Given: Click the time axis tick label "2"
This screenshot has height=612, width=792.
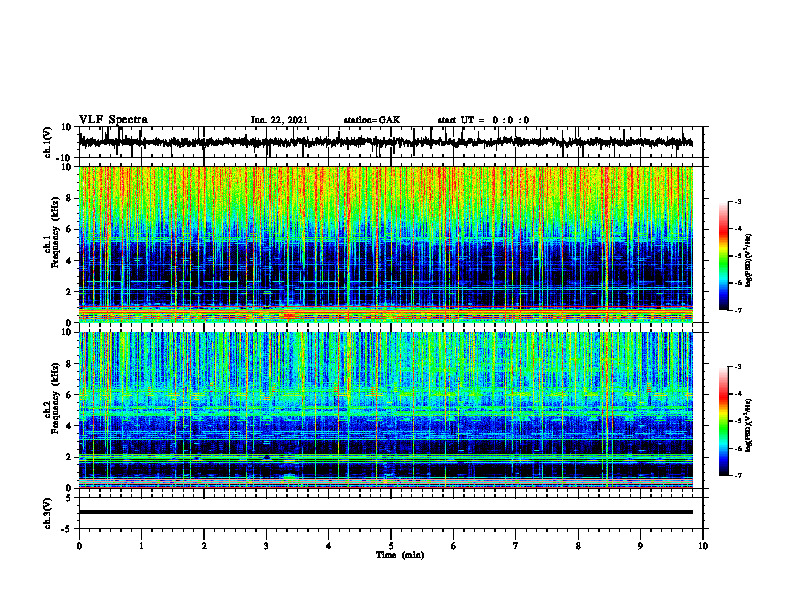Looking at the screenshot, I should [x=204, y=546].
